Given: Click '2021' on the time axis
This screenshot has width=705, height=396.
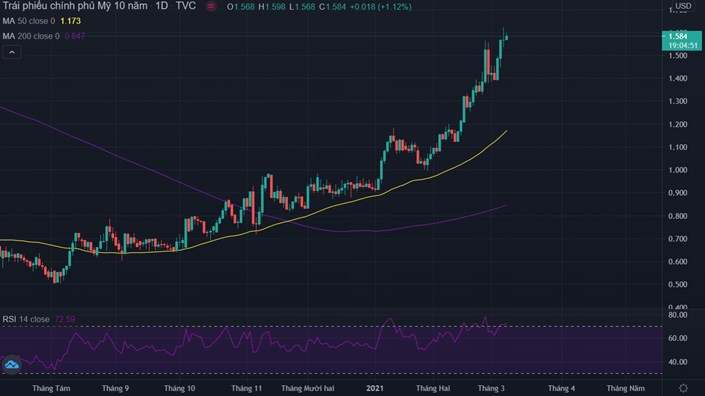Looking at the screenshot, I should pyautogui.click(x=375, y=388).
